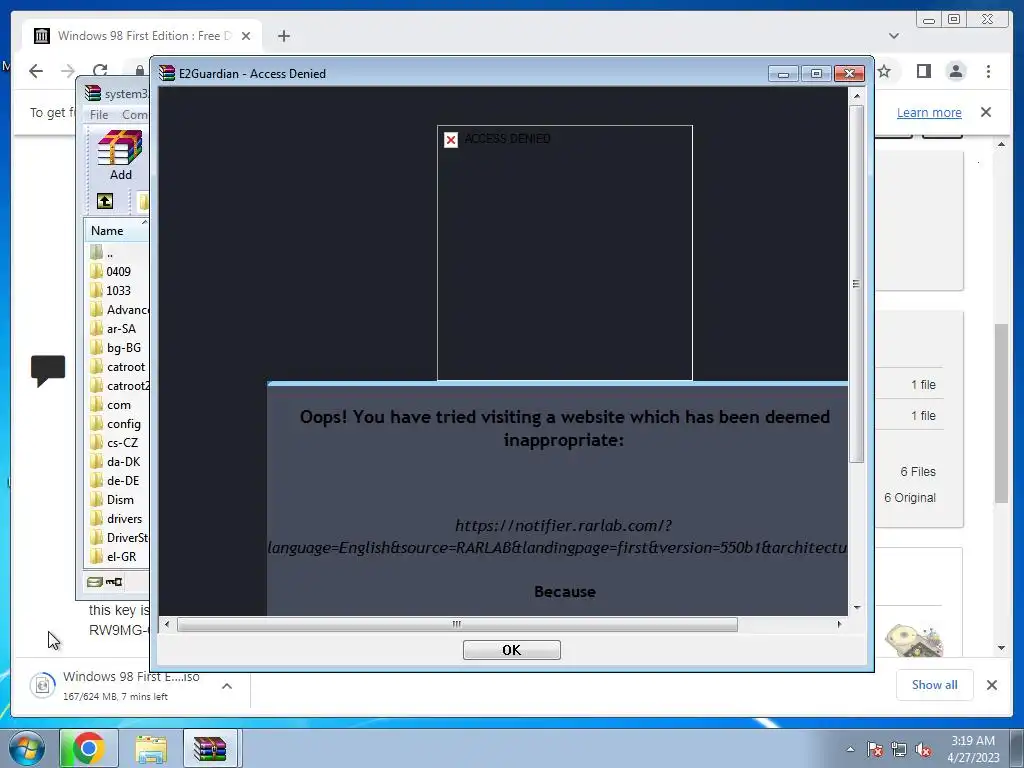Click the blocked notifier.rarlab.com URL text
1024x768 pixels.
[x=557, y=536]
